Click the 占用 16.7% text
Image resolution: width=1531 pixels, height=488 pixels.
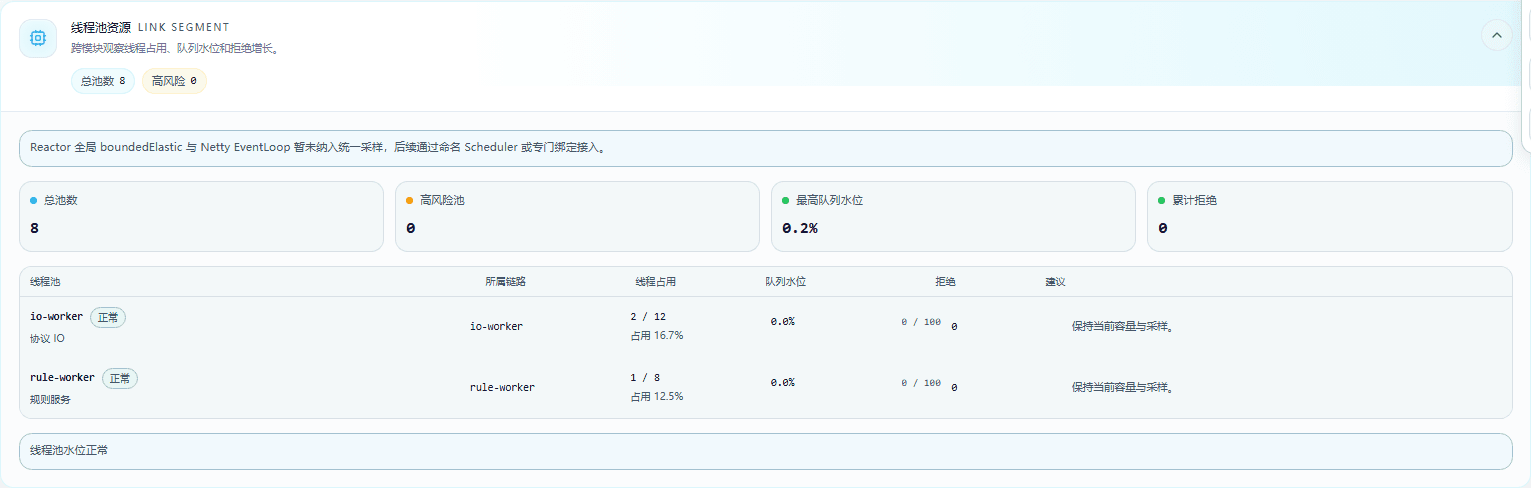(656, 336)
